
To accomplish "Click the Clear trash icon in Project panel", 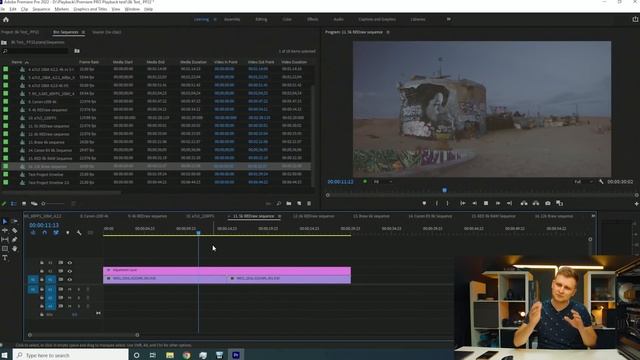I will coord(309,203).
